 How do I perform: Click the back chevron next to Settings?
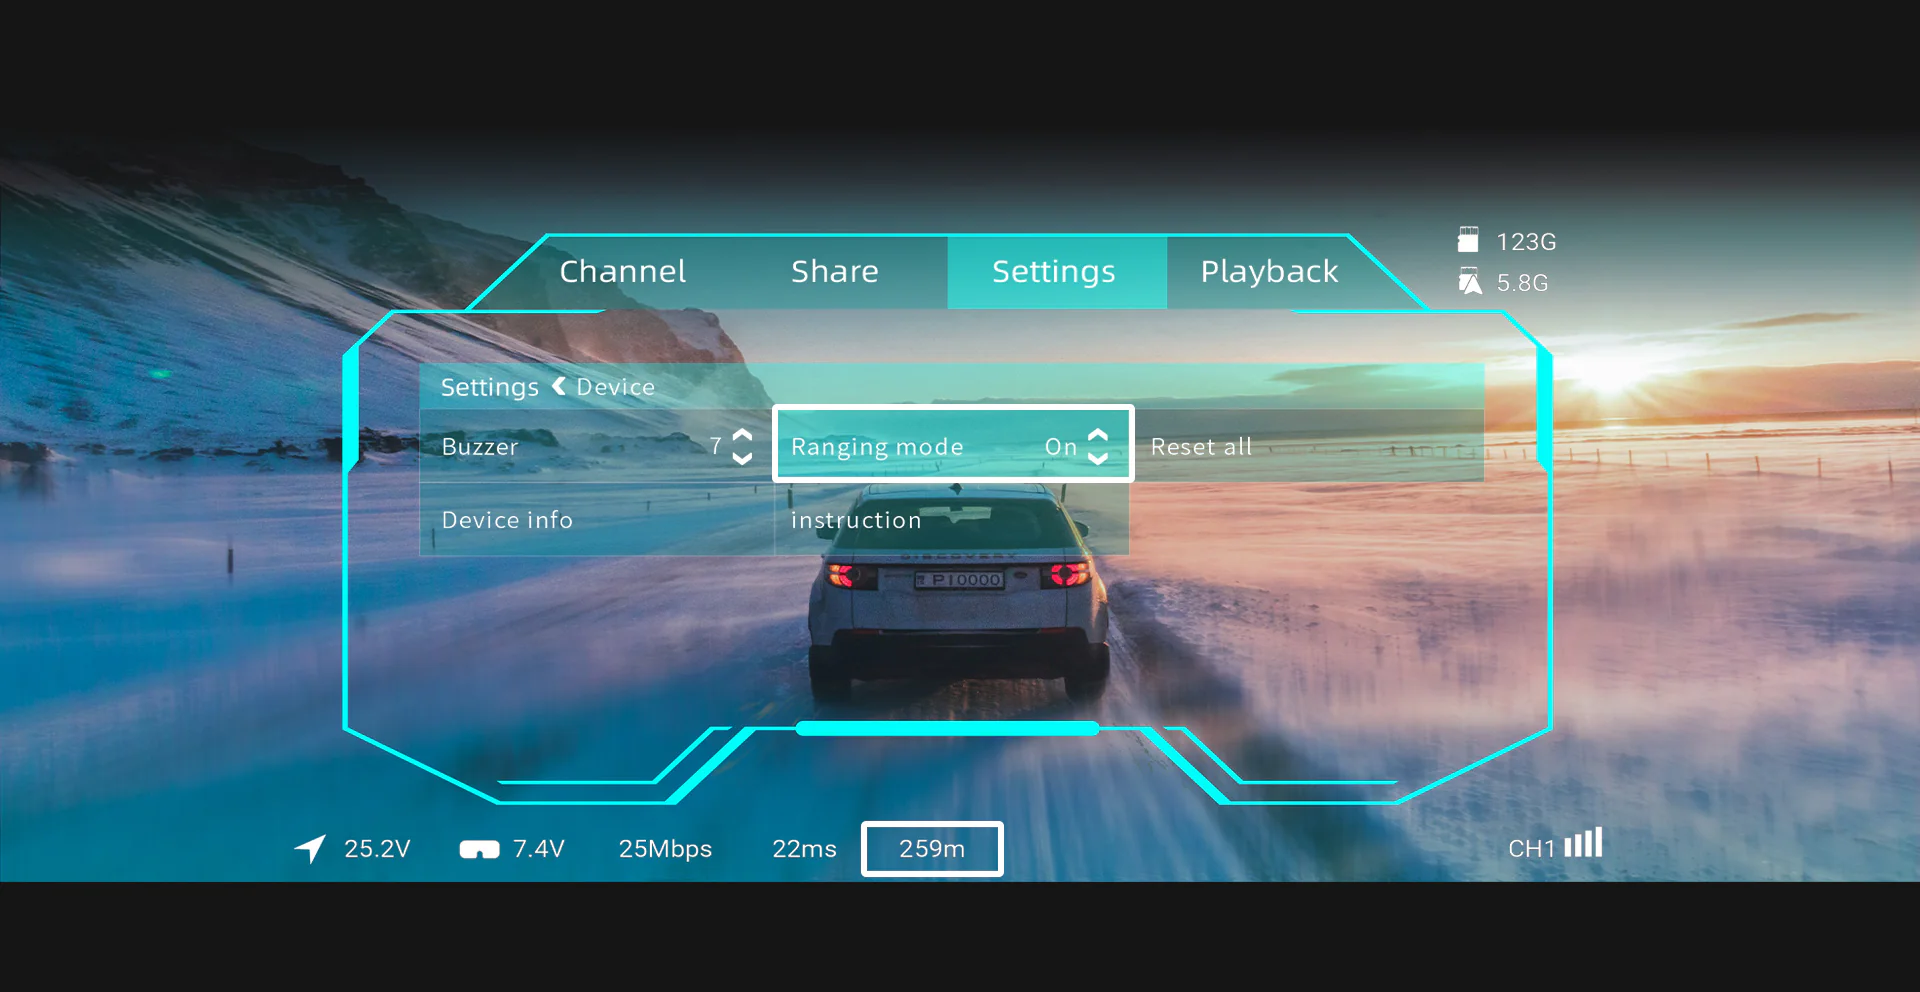[558, 386]
